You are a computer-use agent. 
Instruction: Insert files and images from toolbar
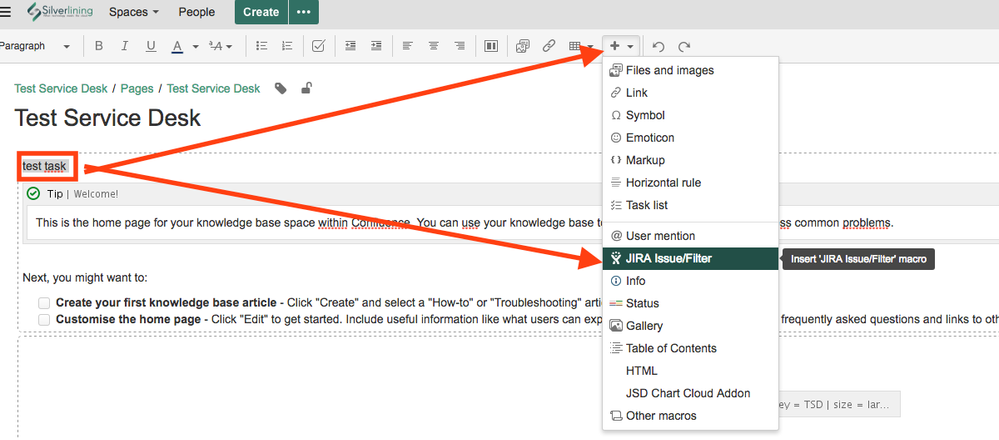click(x=522, y=46)
